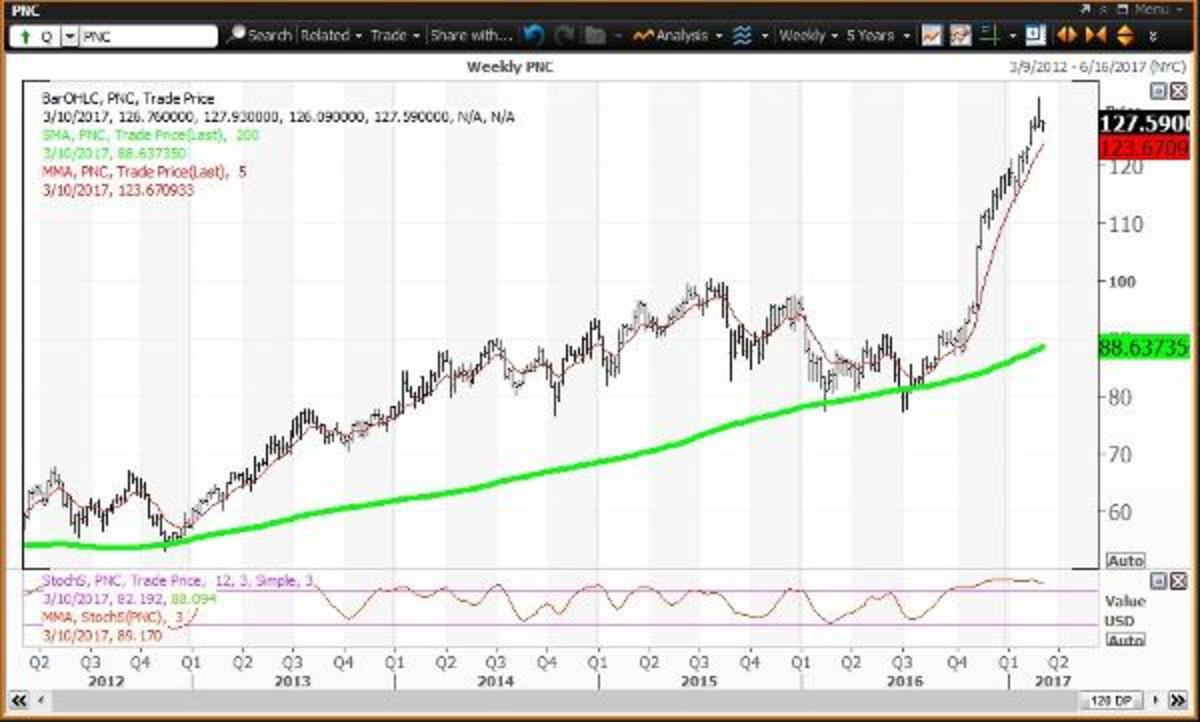Open the 5 Years range dropdown

coord(879,35)
